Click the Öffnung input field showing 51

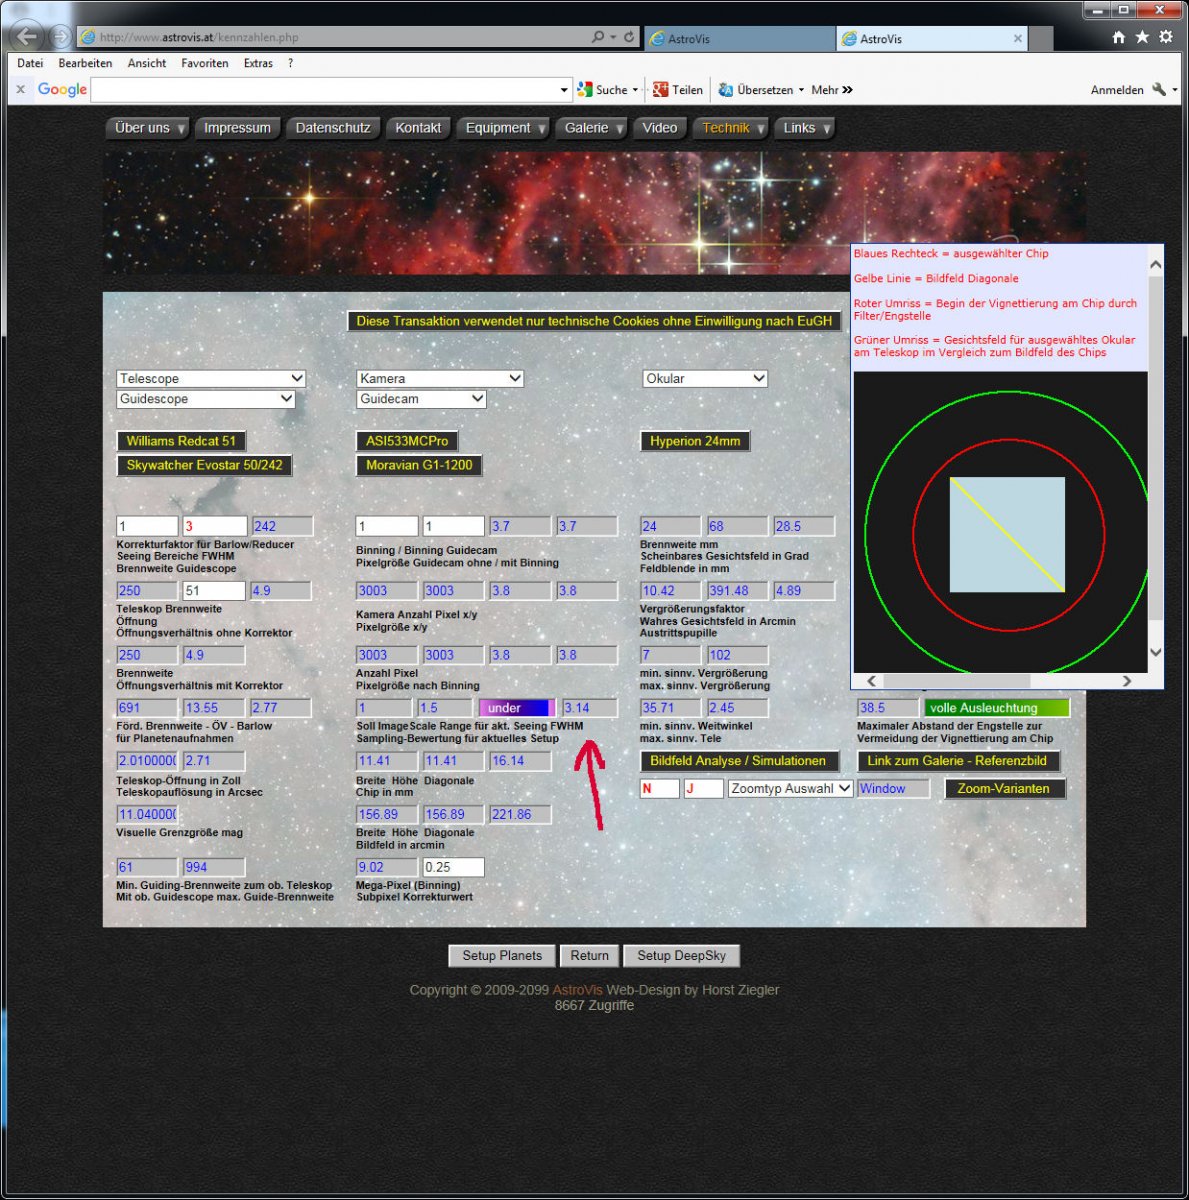(214, 590)
